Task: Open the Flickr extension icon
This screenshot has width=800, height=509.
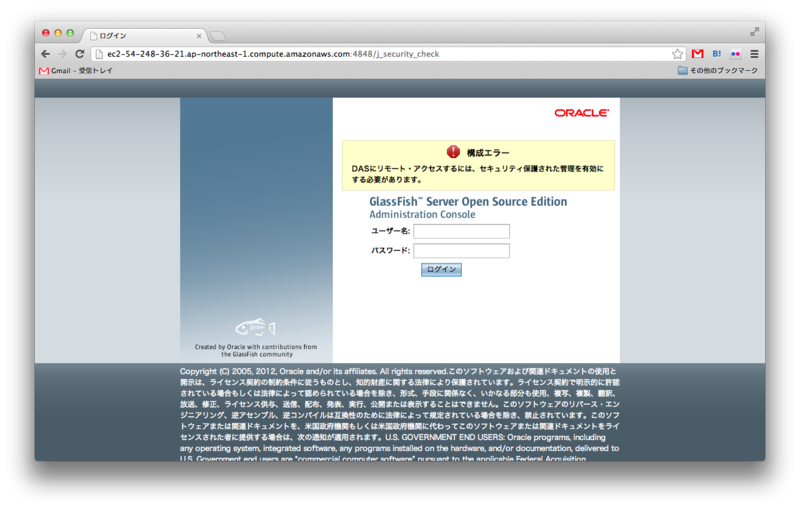Action: (735, 54)
